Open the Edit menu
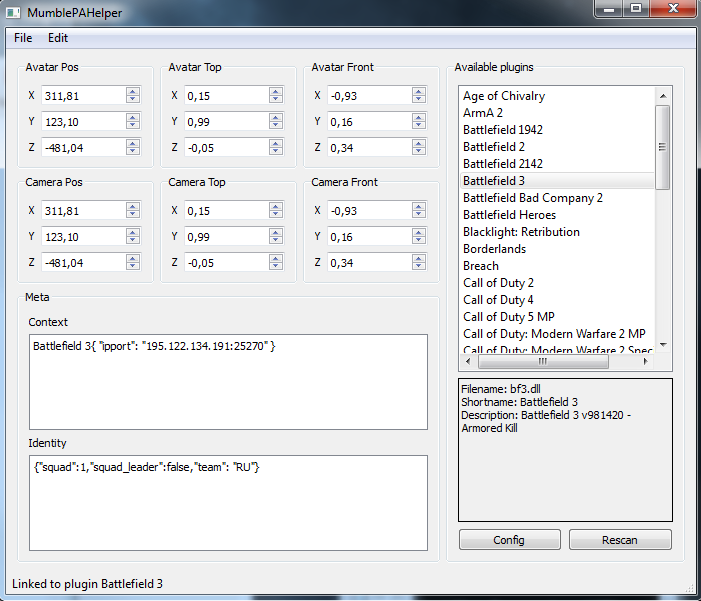The width and height of the screenshot is (701, 601). tap(58, 38)
